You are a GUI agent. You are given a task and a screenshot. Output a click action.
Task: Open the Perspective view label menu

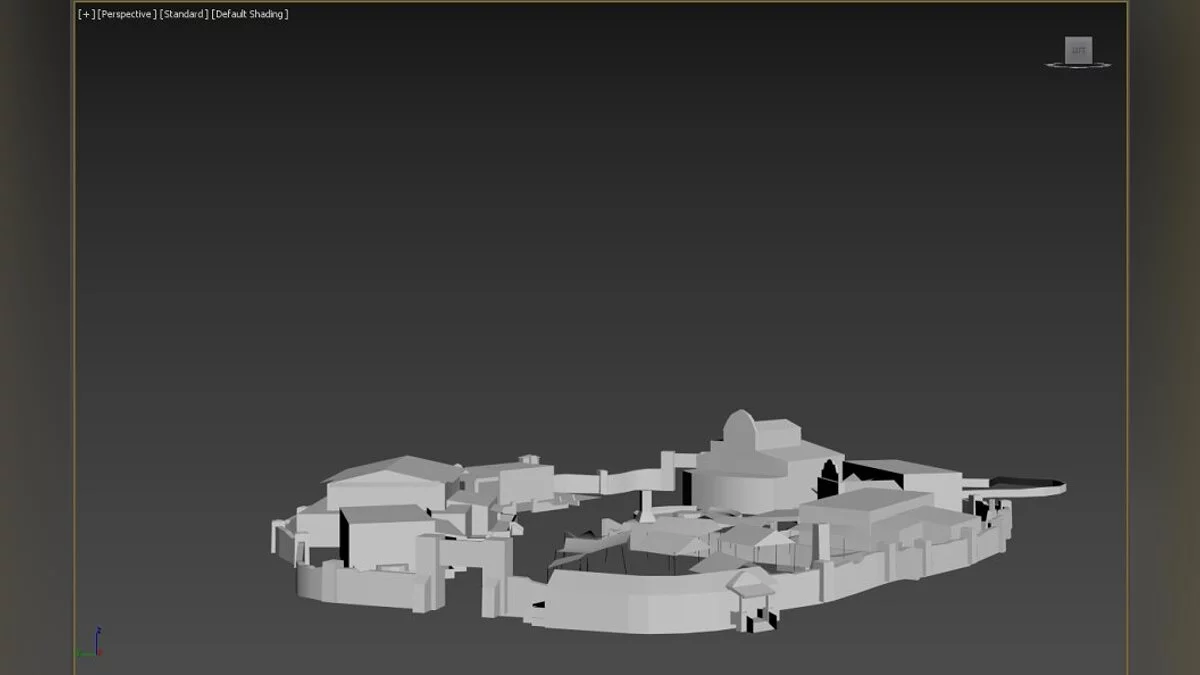(126, 14)
